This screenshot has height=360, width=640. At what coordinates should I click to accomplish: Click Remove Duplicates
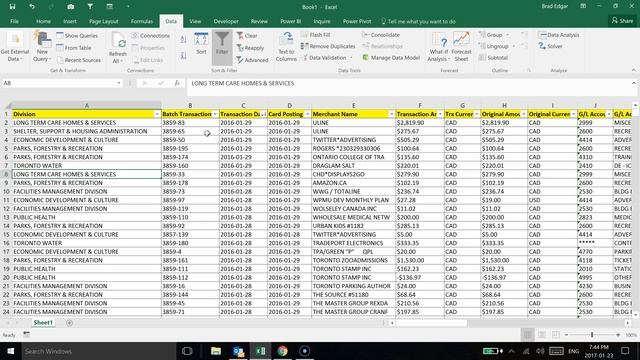point(328,46)
